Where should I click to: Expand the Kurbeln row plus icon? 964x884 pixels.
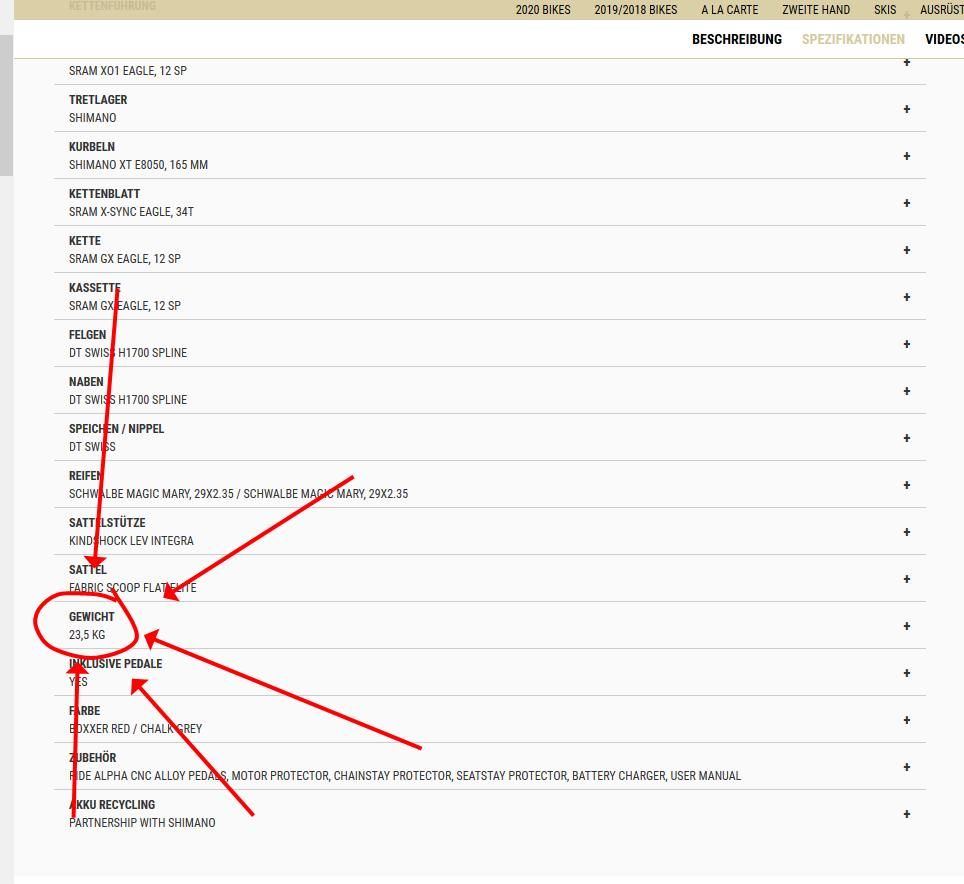(x=906, y=156)
